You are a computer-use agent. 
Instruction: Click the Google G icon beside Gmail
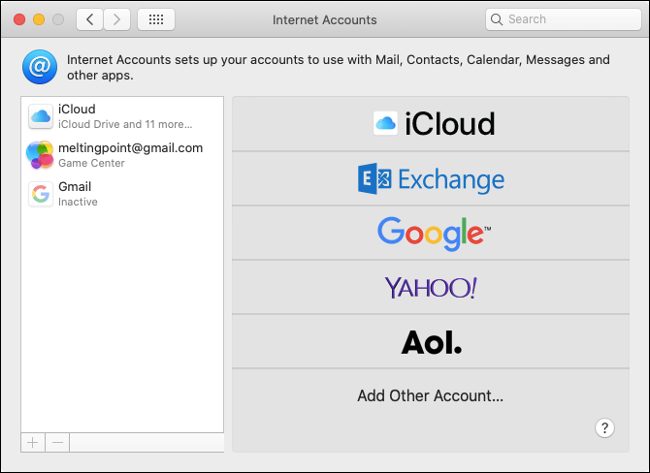(41, 194)
